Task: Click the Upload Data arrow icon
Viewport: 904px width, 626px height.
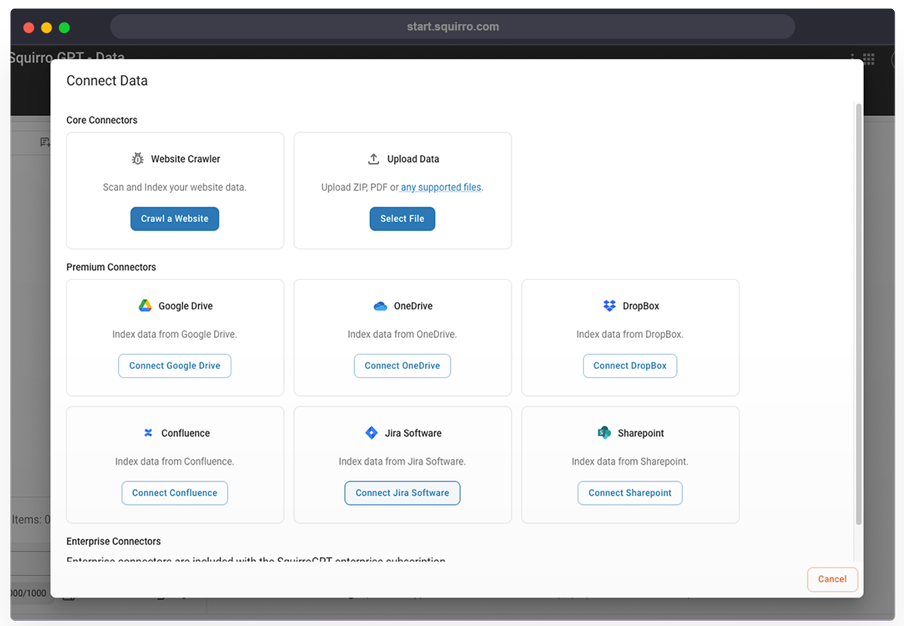Action: [374, 159]
